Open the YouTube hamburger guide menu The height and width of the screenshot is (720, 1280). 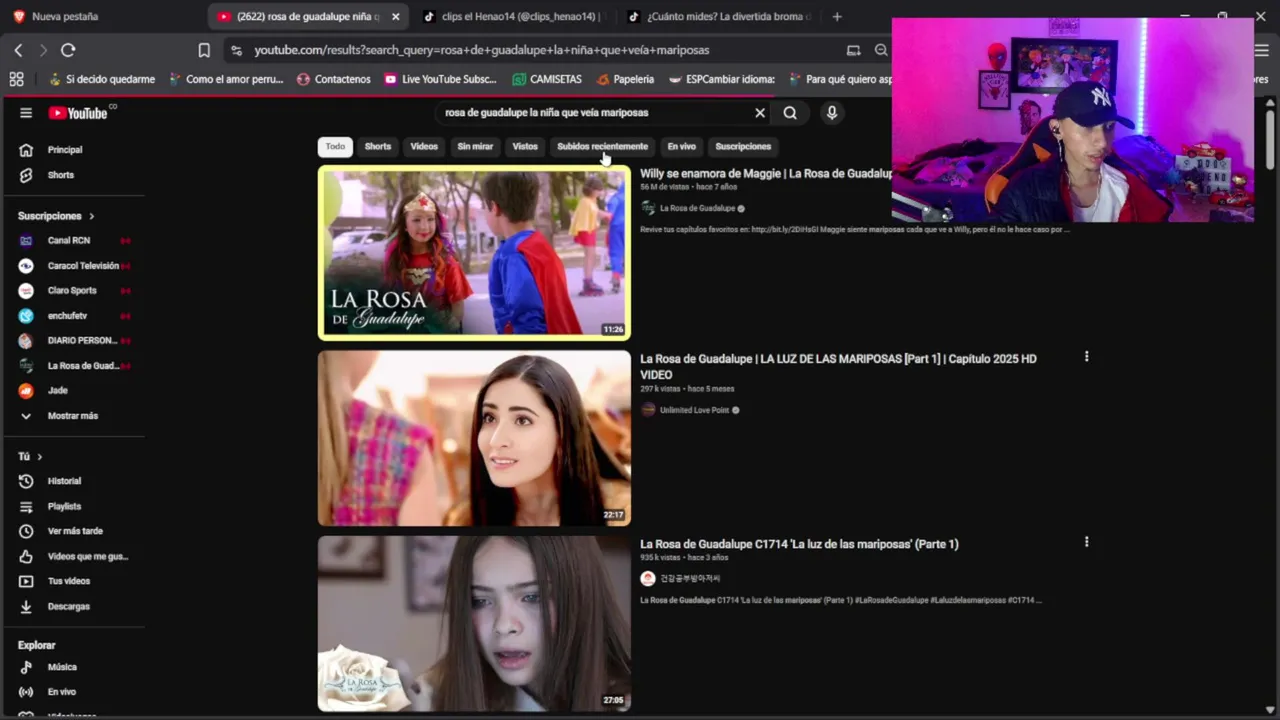26,113
